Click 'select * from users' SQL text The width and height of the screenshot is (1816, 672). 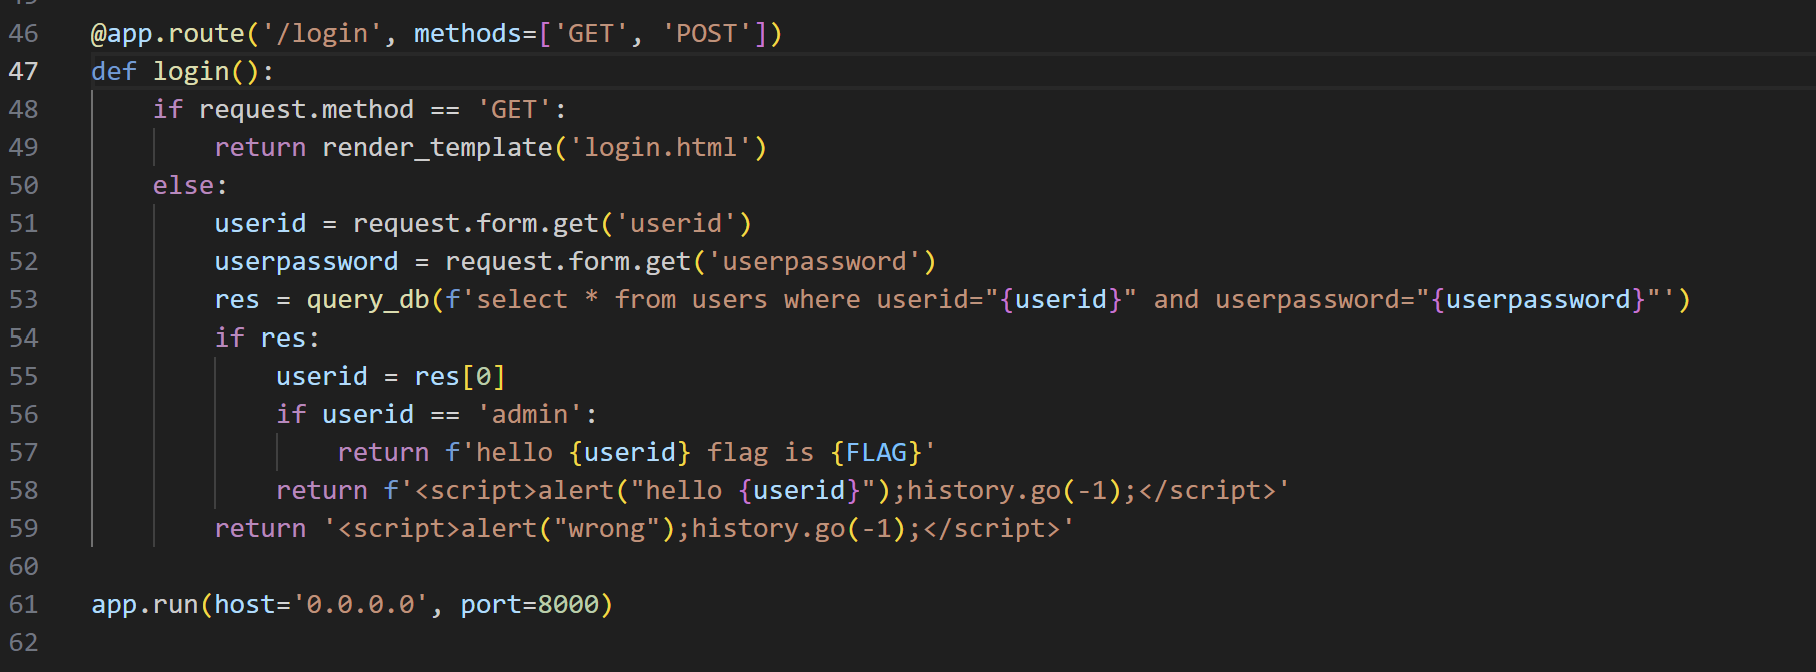coord(622,299)
